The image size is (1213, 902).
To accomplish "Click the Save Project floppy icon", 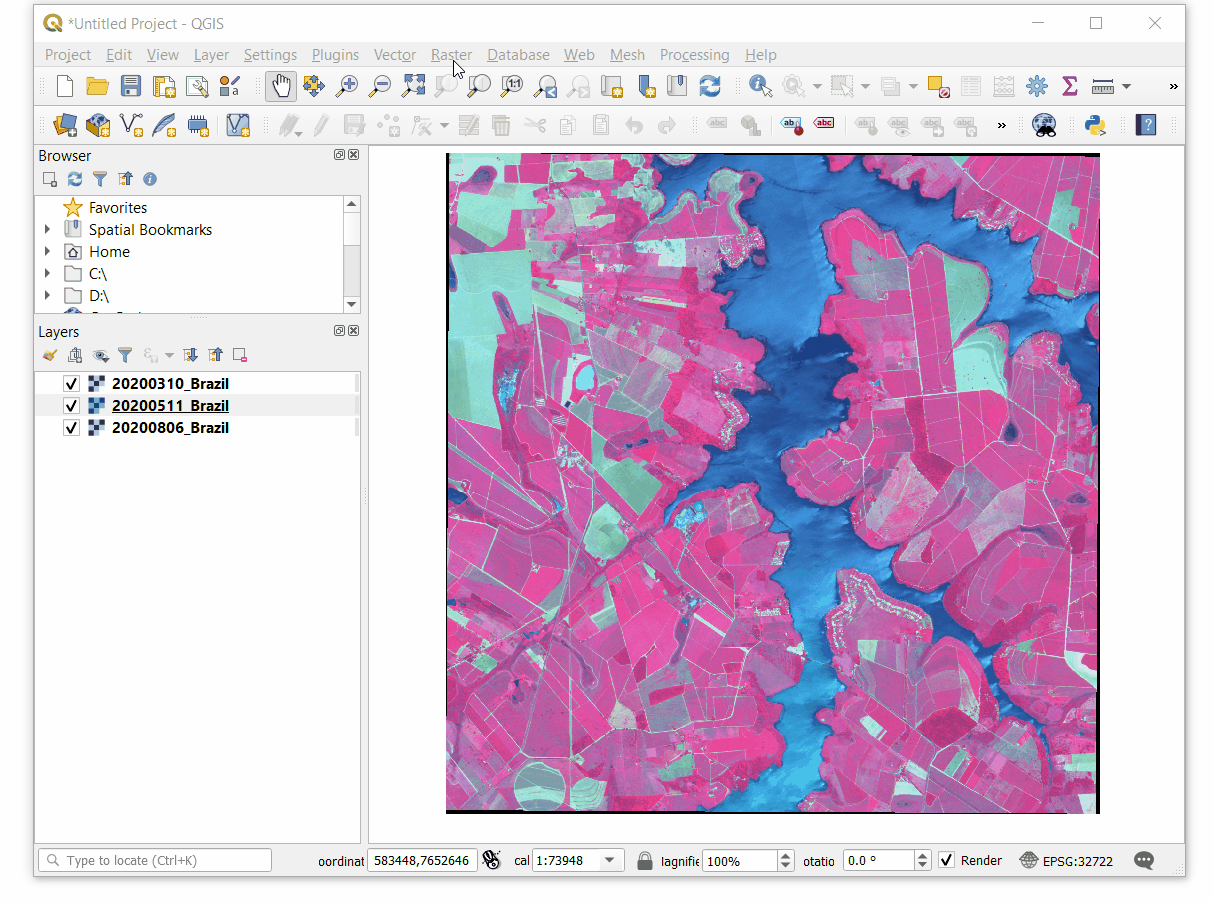I will tap(131, 86).
